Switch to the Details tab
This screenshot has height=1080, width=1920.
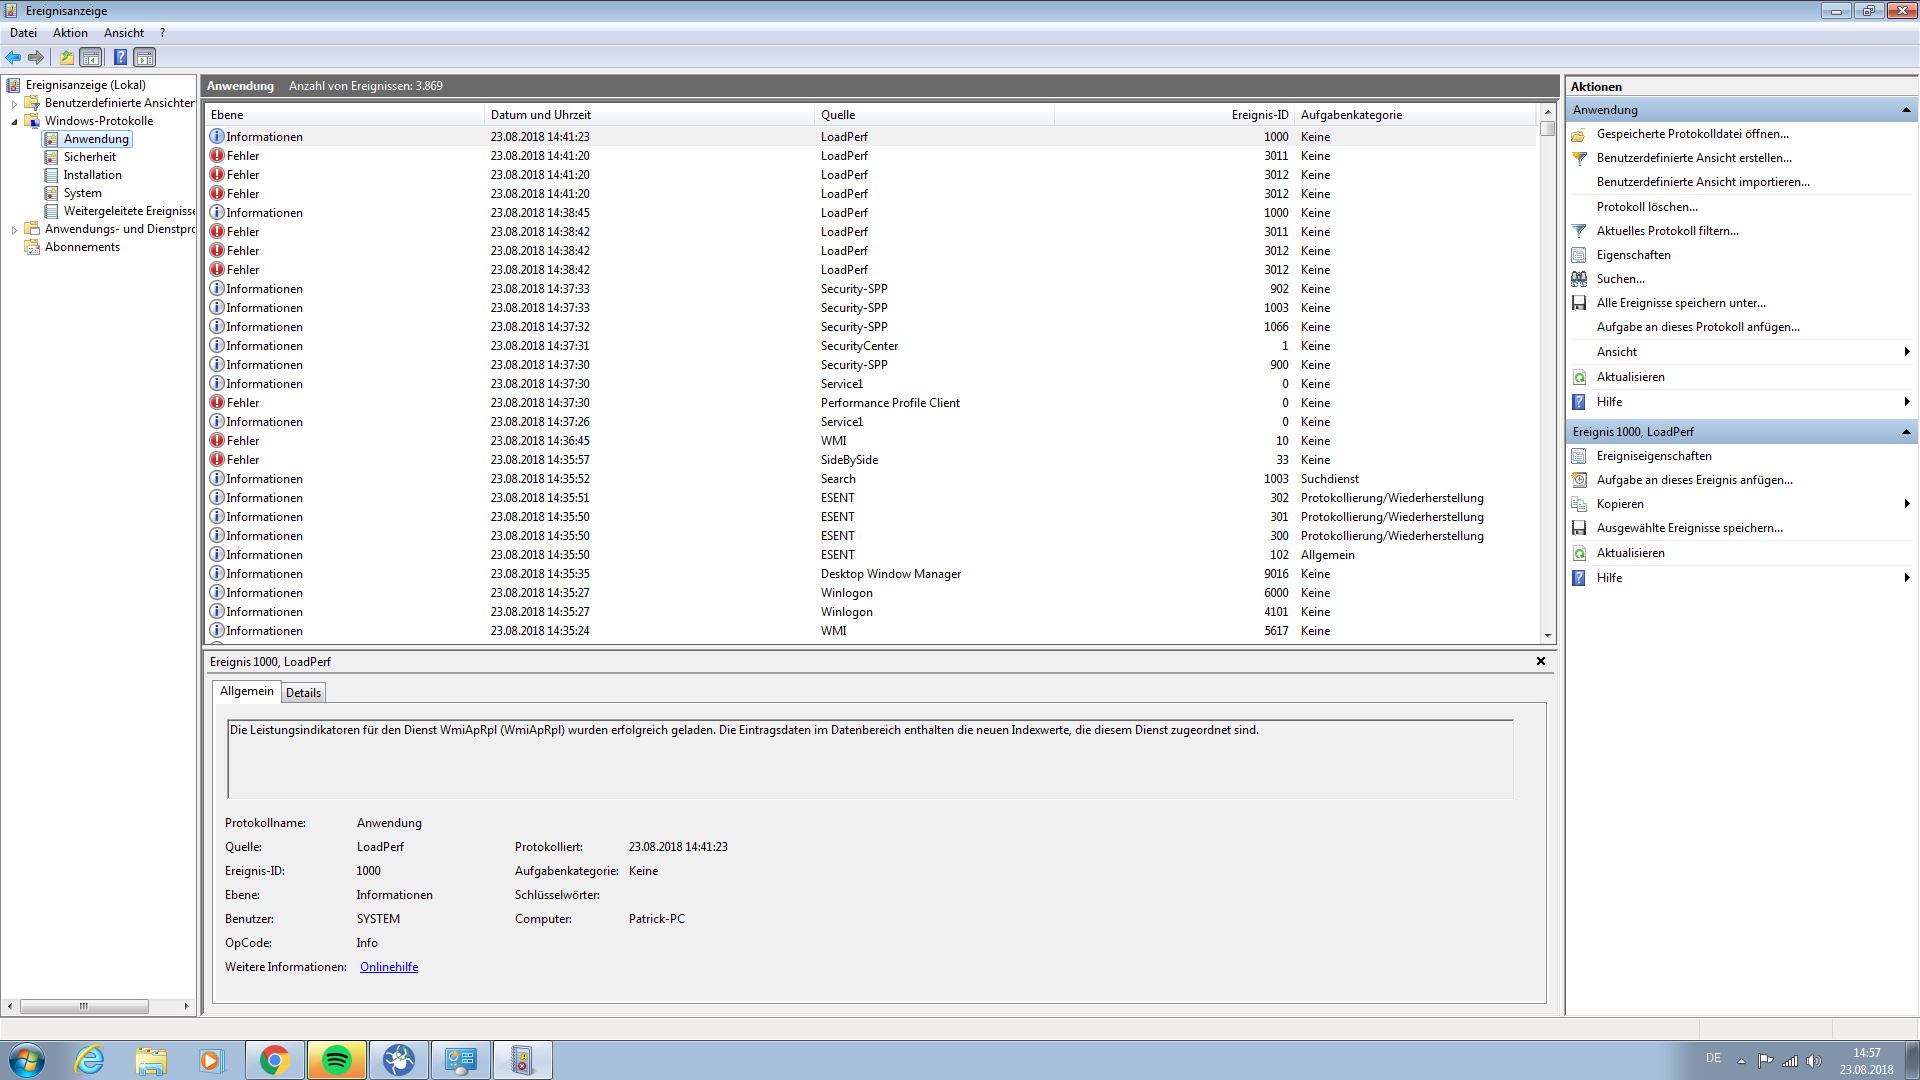pos(303,692)
